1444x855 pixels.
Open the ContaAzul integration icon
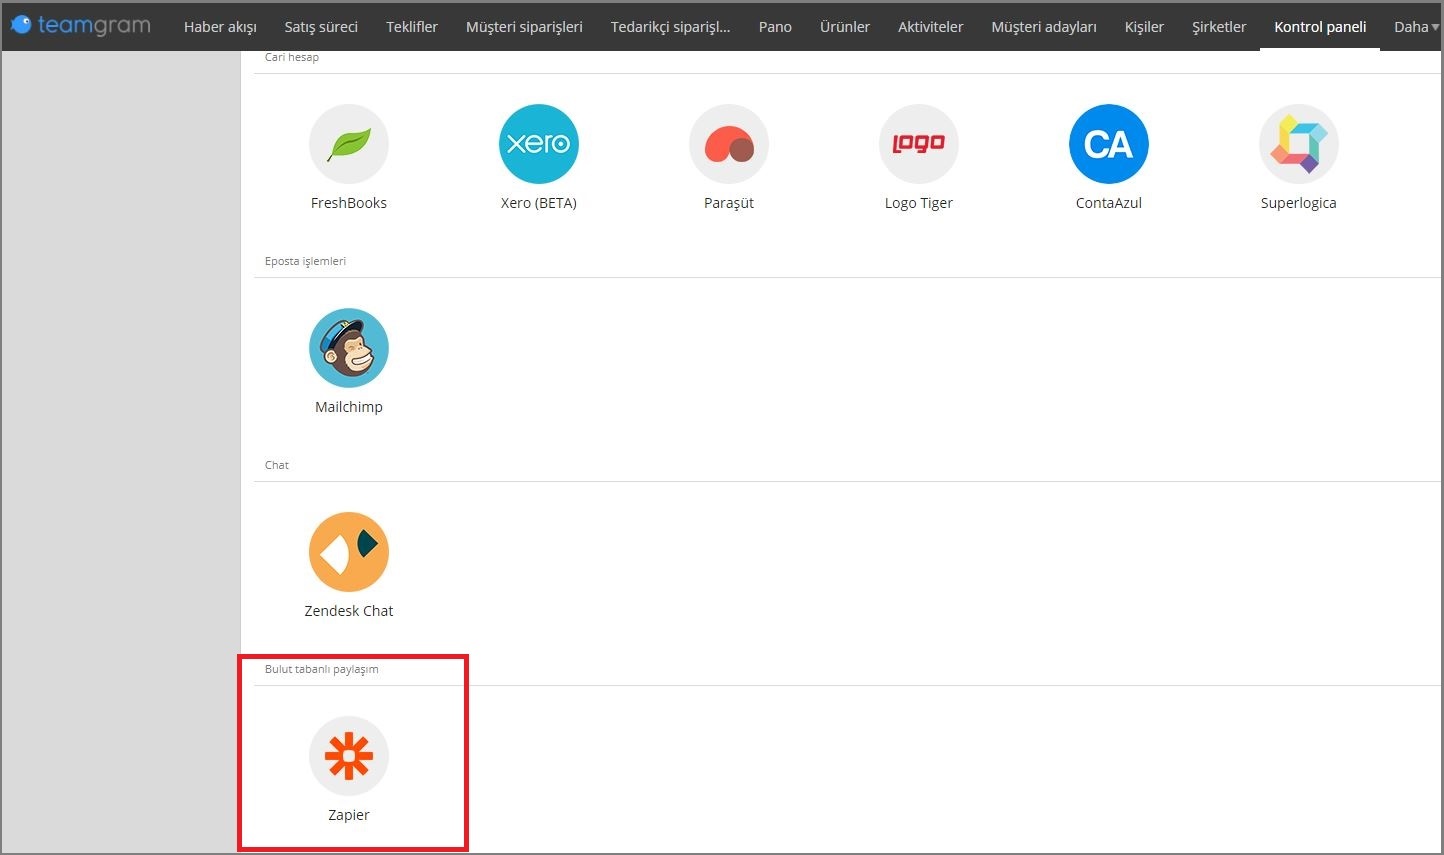click(1108, 144)
